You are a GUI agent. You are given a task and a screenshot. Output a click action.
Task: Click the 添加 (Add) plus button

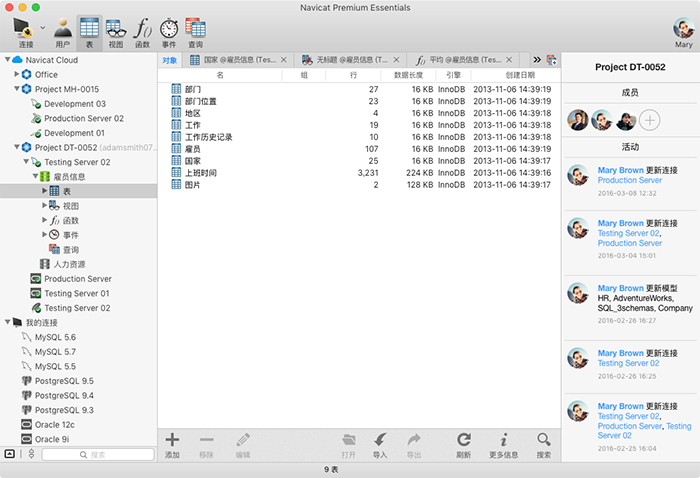pyautogui.click(x=172, y=445)
